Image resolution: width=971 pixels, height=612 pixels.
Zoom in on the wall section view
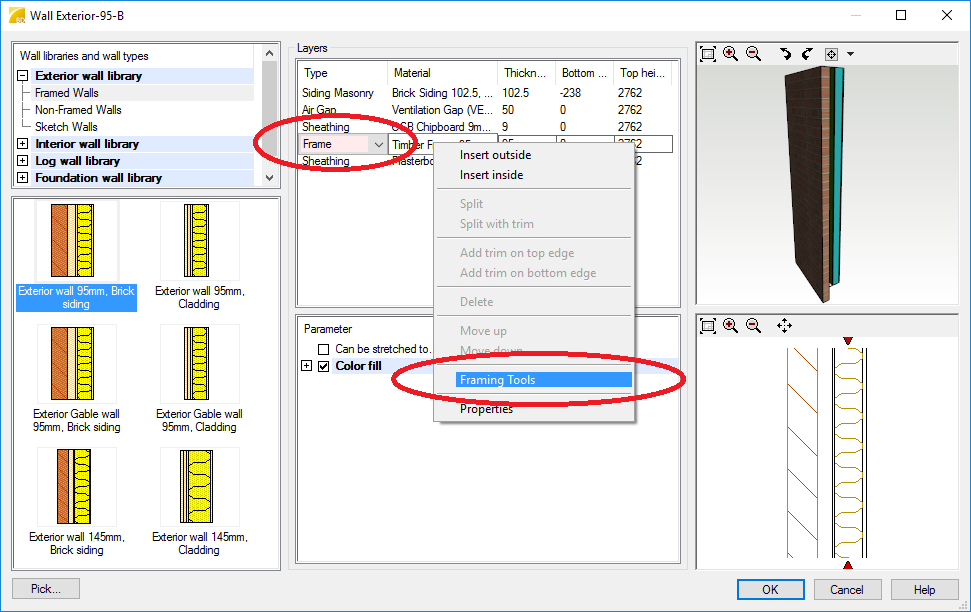[x=730, y=326]
